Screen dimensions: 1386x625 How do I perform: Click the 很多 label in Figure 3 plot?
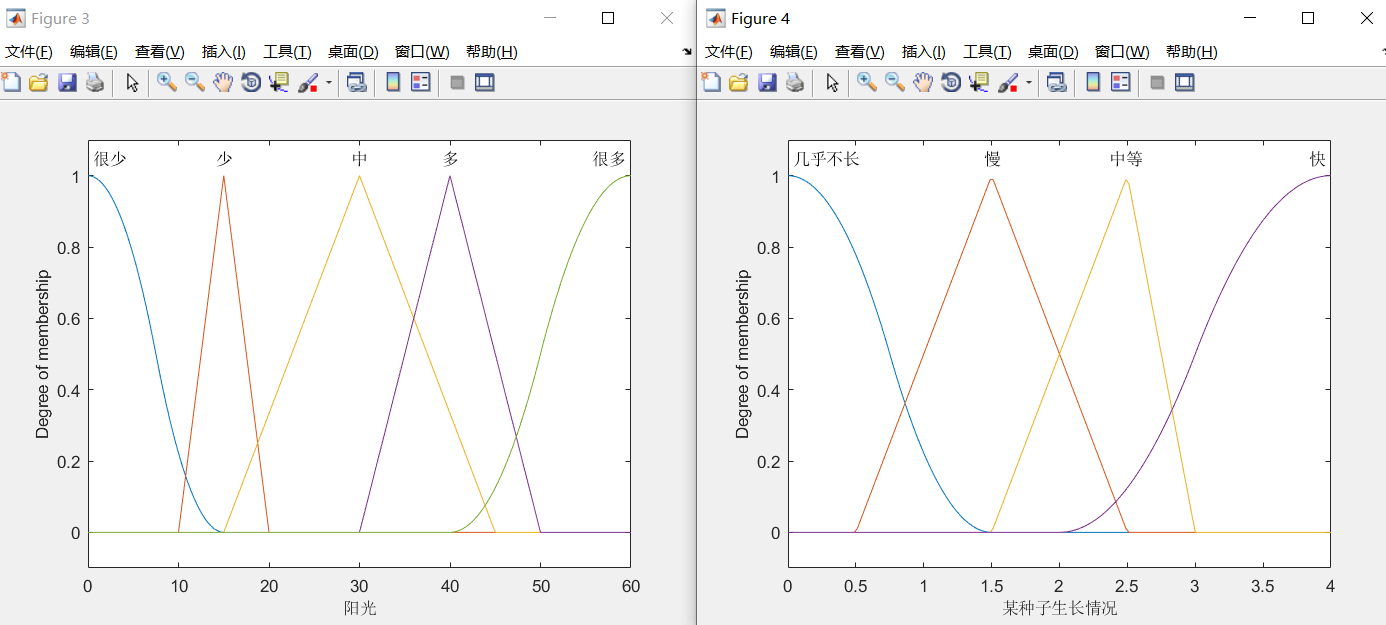[x=609, y=159]
